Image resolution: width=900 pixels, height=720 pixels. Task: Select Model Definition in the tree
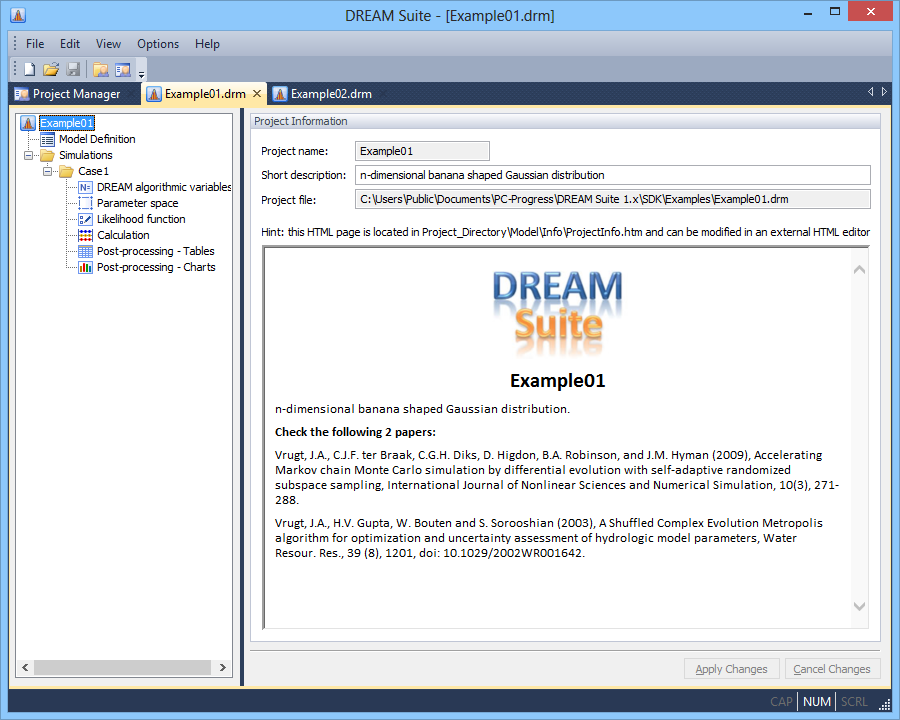[97, 139]
